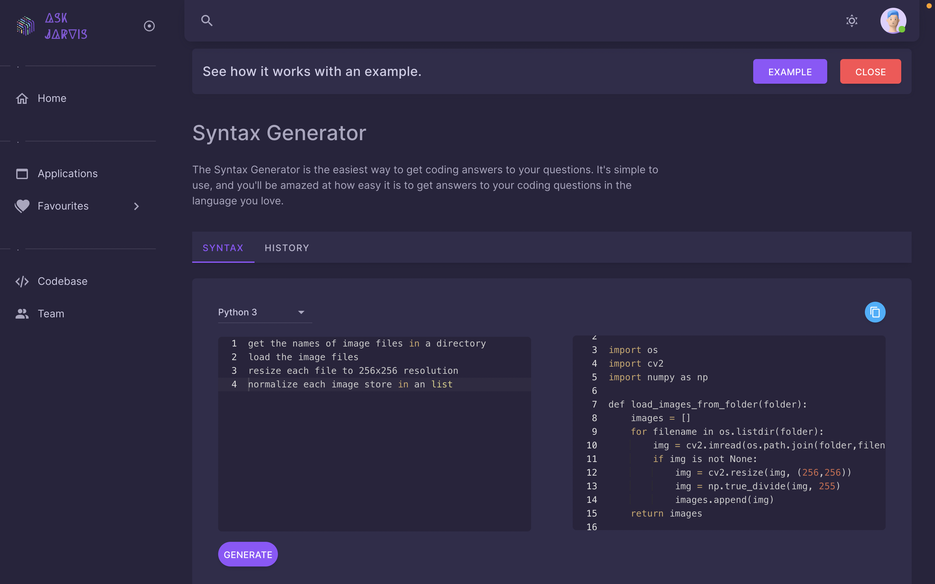Viewport: 935px width, 584px height.
Task: Select the Syntax tab
Action: [x=223, y=247]
